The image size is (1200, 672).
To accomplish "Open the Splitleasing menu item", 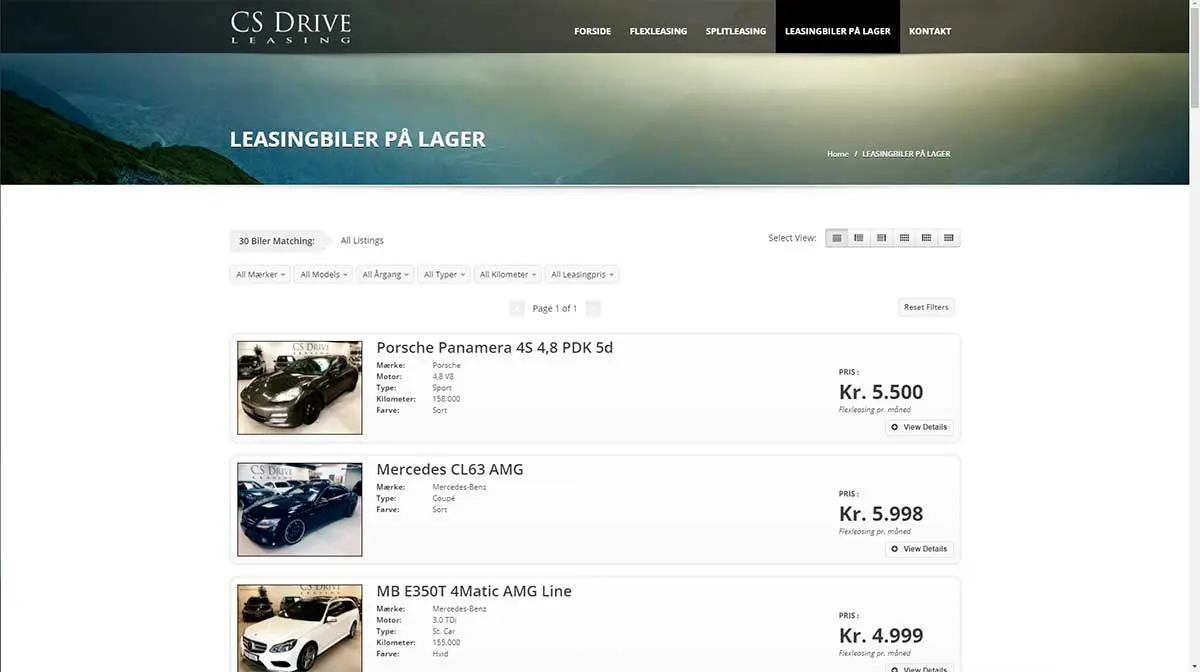I will [x=735, y=31].
